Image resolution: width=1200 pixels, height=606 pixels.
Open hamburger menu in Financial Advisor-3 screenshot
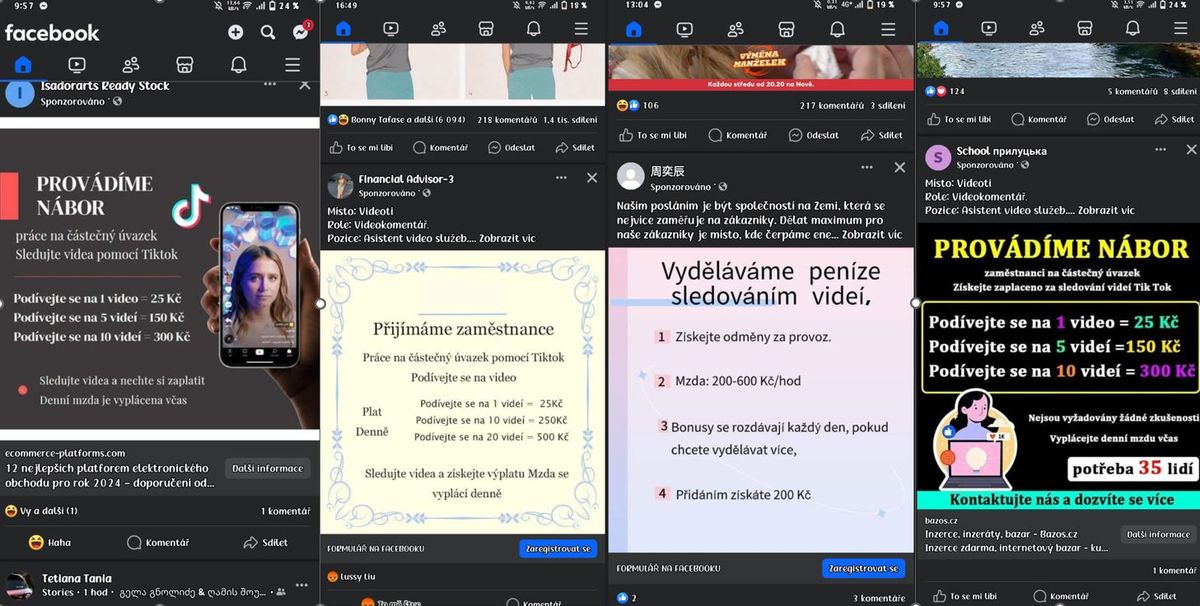click(x=581, y=29)
